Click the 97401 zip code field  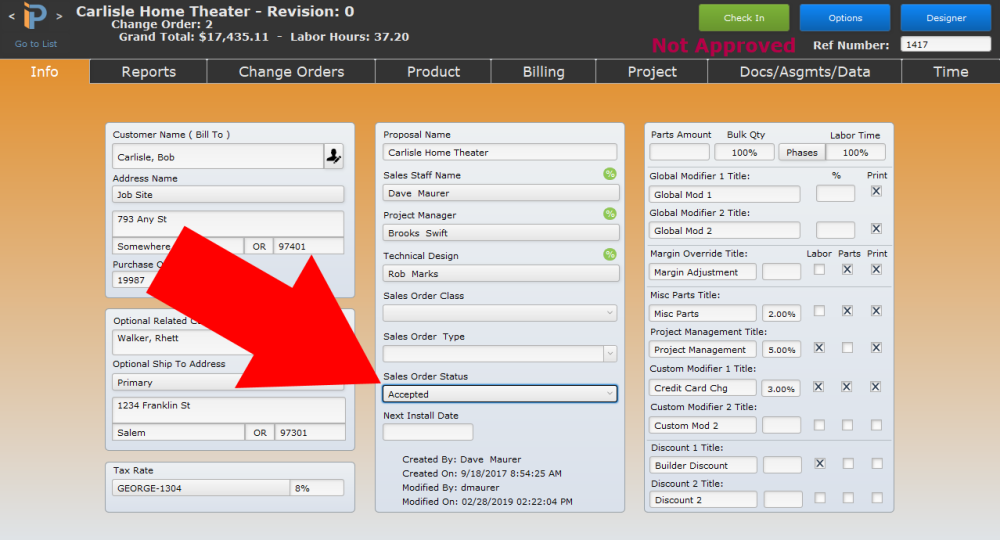309,246
